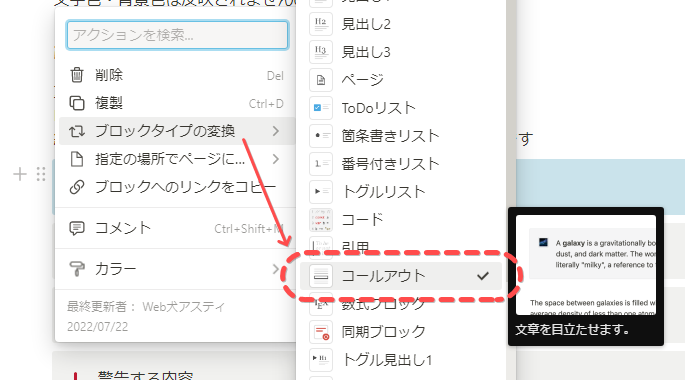Click the コード block icon
This screenshot has width=685, height=380.
(321, 219)
